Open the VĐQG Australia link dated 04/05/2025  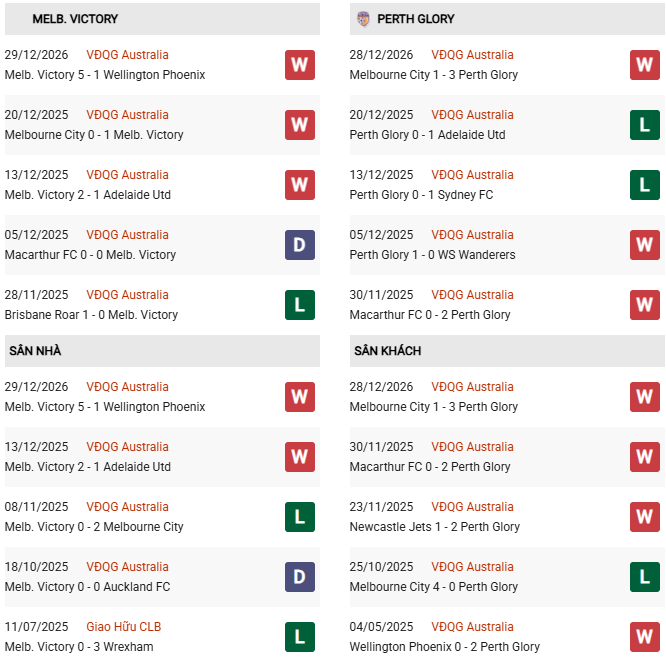point(472,627)
